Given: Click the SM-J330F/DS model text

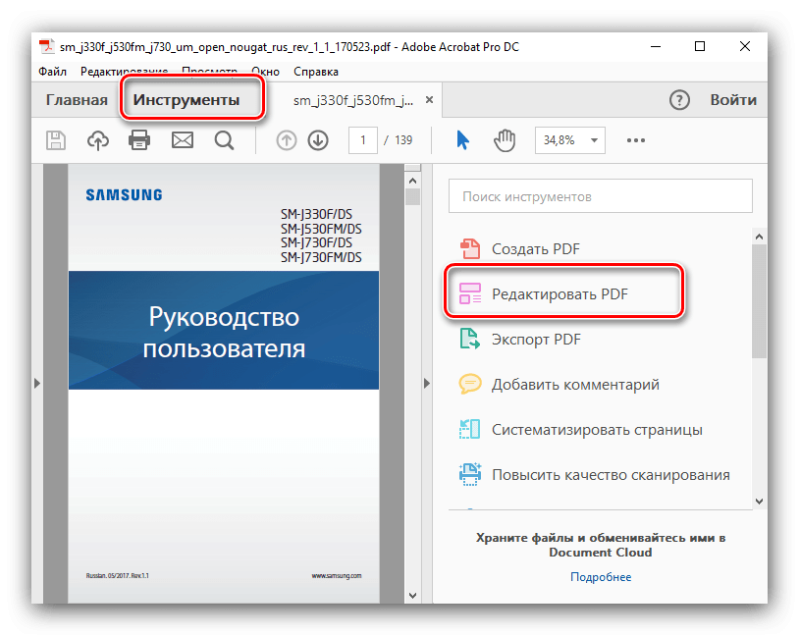Looking at the screenshot, I should (x=316, y=214).
